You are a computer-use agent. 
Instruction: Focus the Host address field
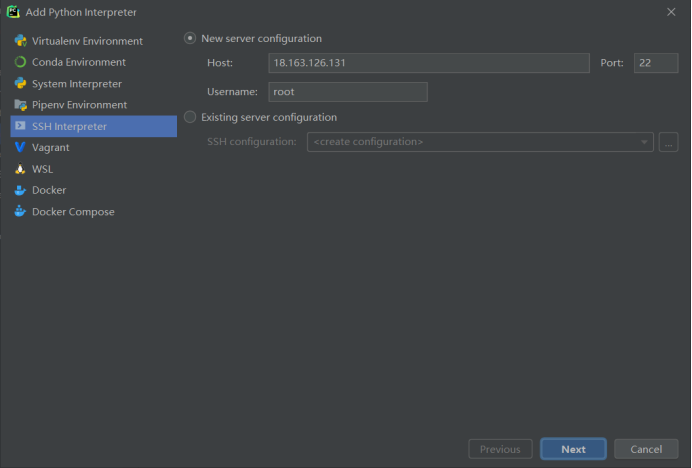429,63
